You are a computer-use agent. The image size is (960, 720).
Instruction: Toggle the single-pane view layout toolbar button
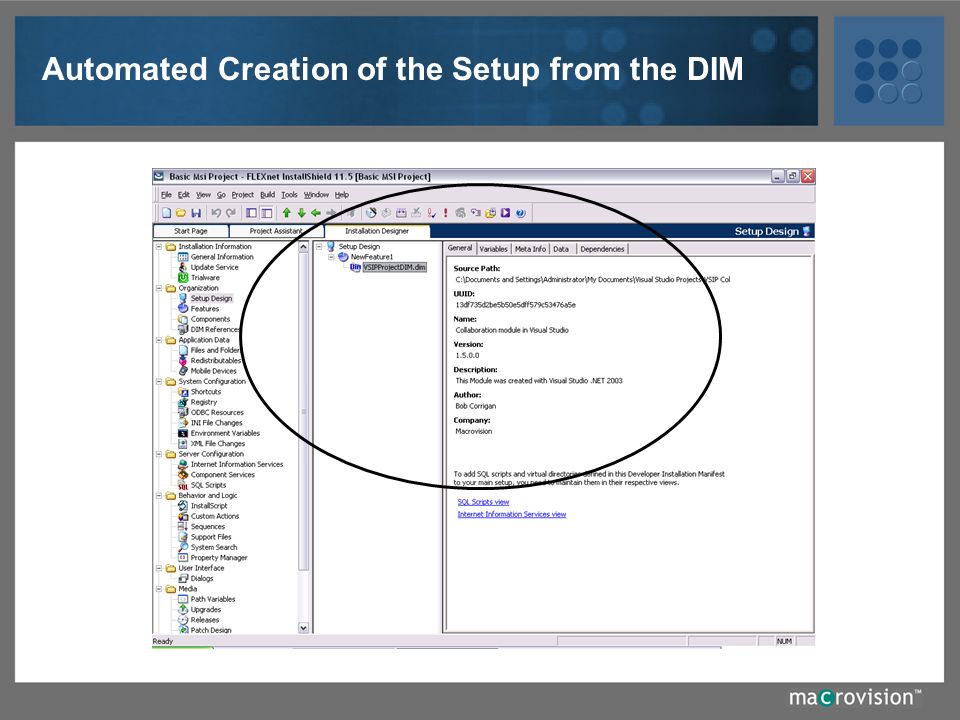(252, 213)
